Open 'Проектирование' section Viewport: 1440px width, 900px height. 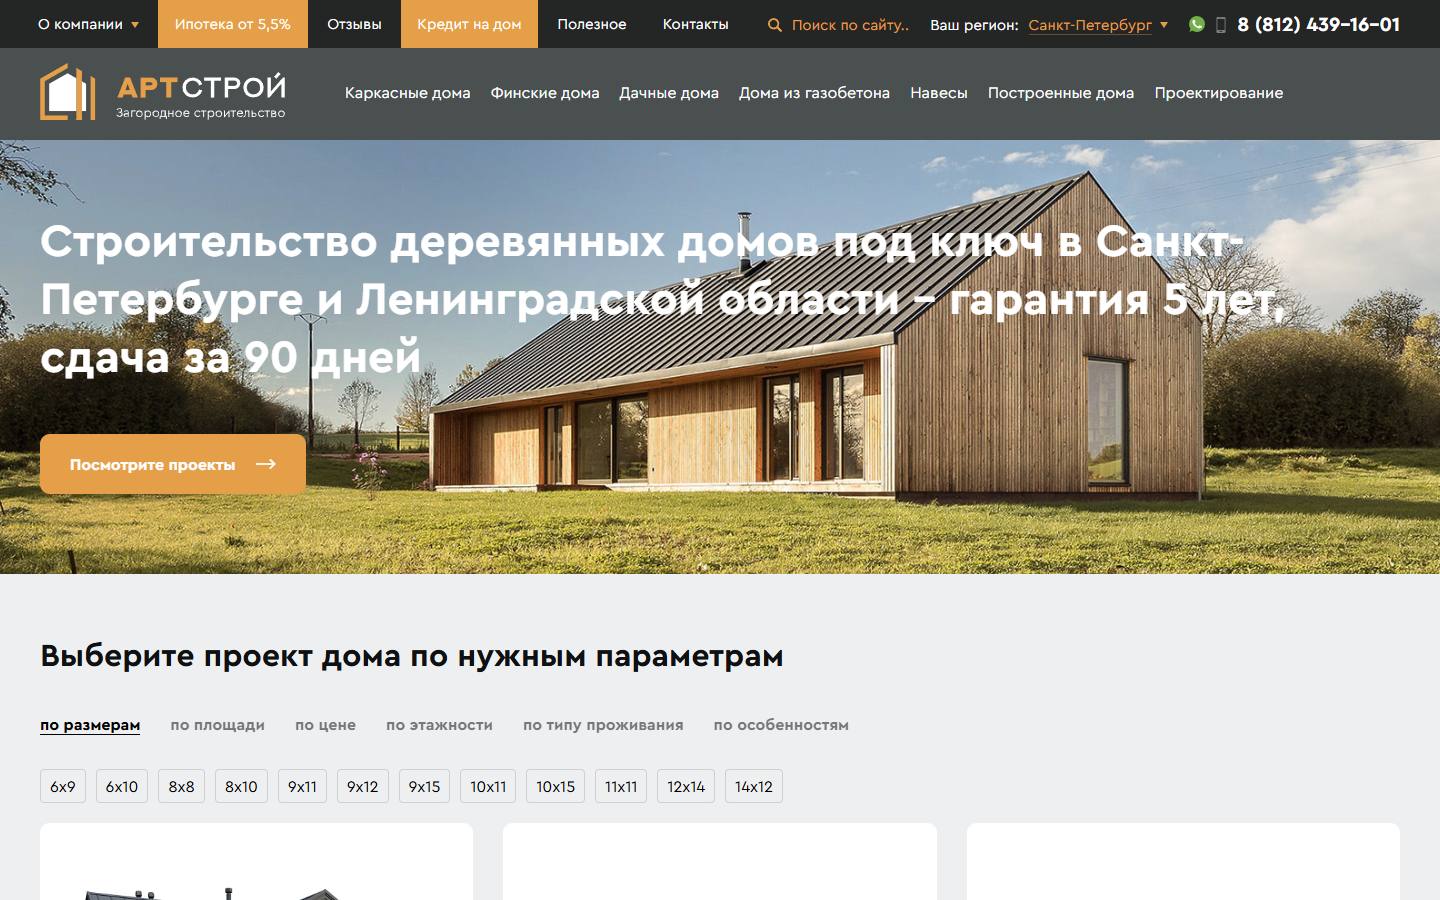[x=1219, y=93]
